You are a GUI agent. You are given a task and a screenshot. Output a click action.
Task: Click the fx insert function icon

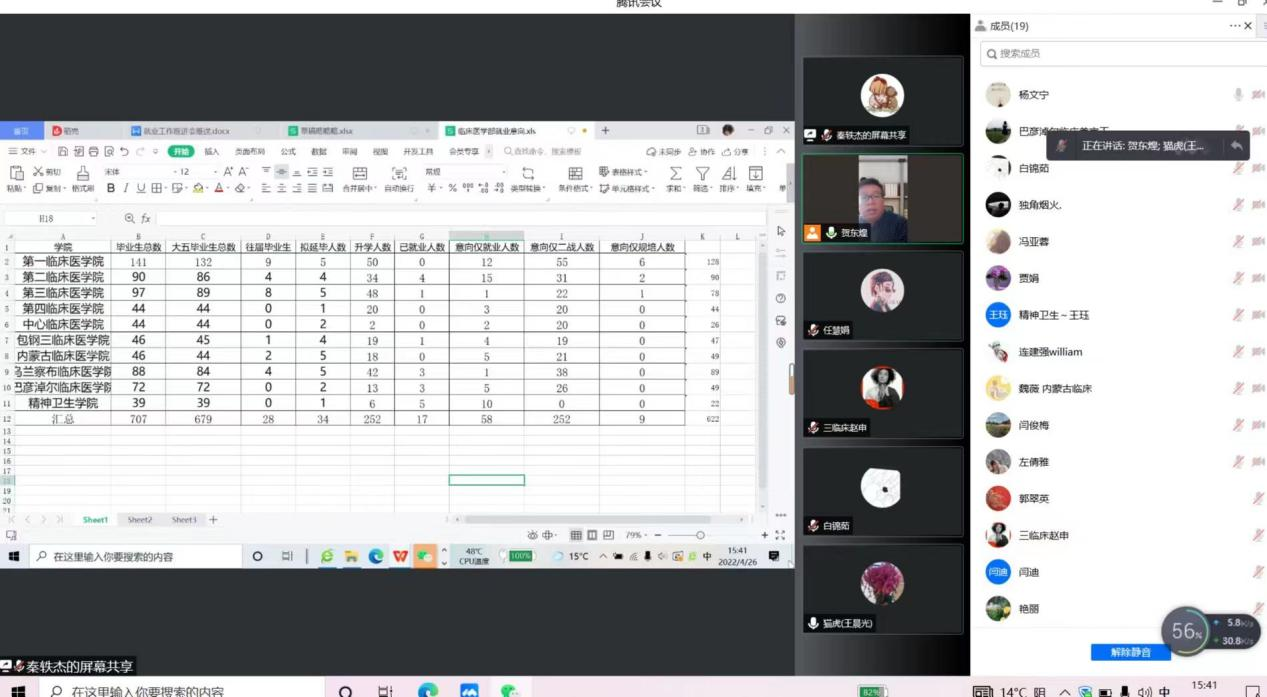[x=146, y=218]
